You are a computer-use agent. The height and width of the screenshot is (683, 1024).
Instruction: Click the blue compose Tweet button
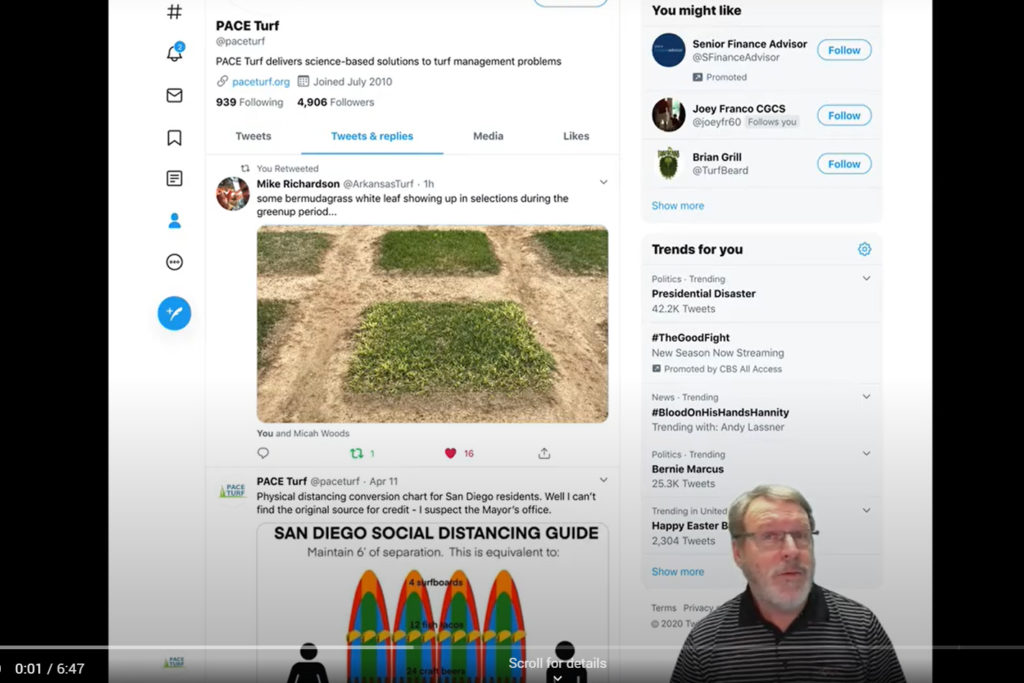pyautogui.click(x=174, y=313)
